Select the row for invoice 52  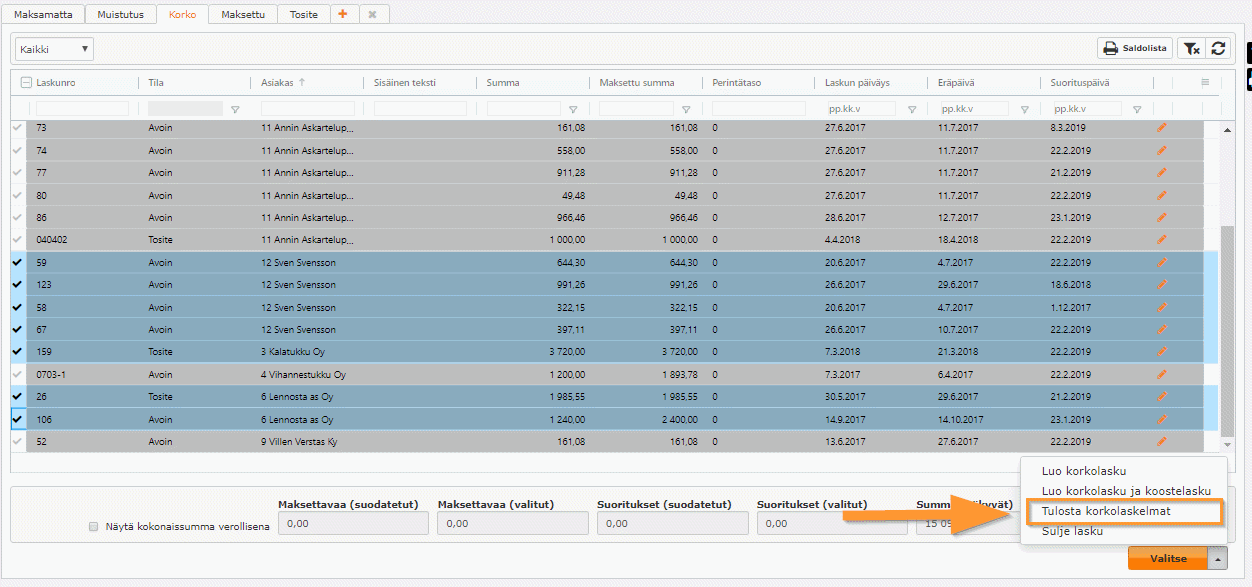coord(17,441)
